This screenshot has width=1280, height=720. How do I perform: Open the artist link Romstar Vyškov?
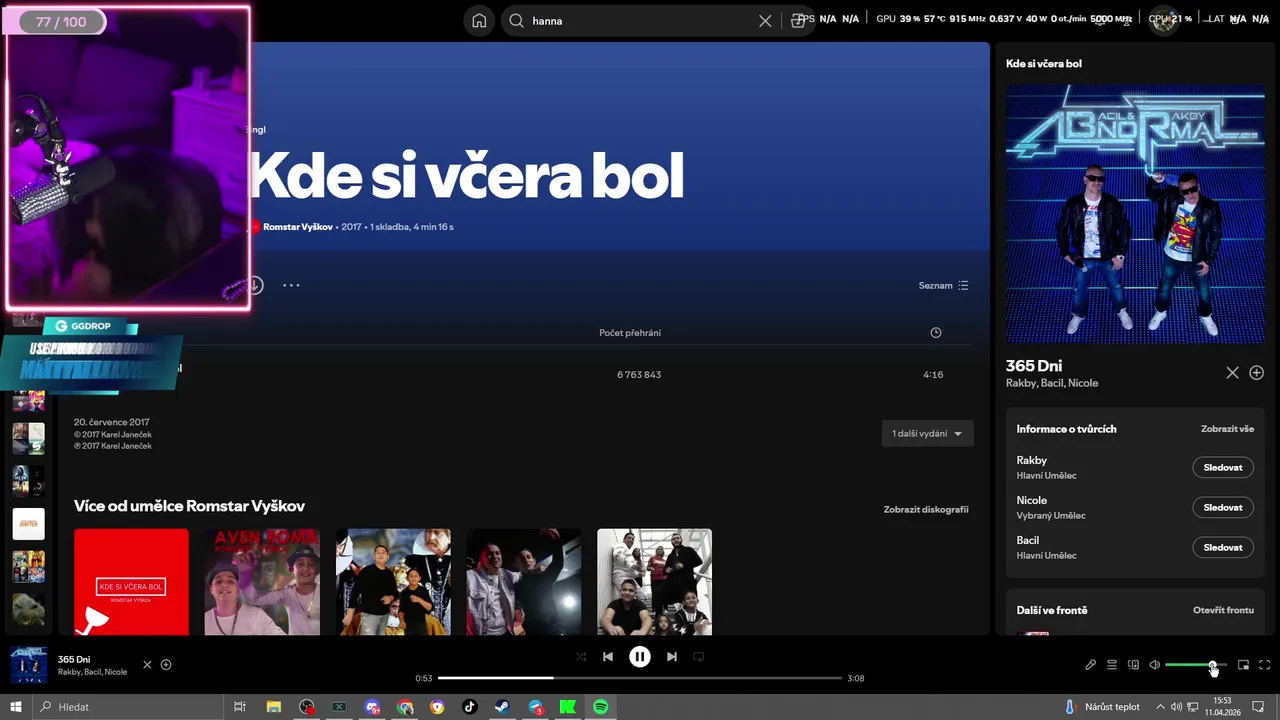[298, 227]
